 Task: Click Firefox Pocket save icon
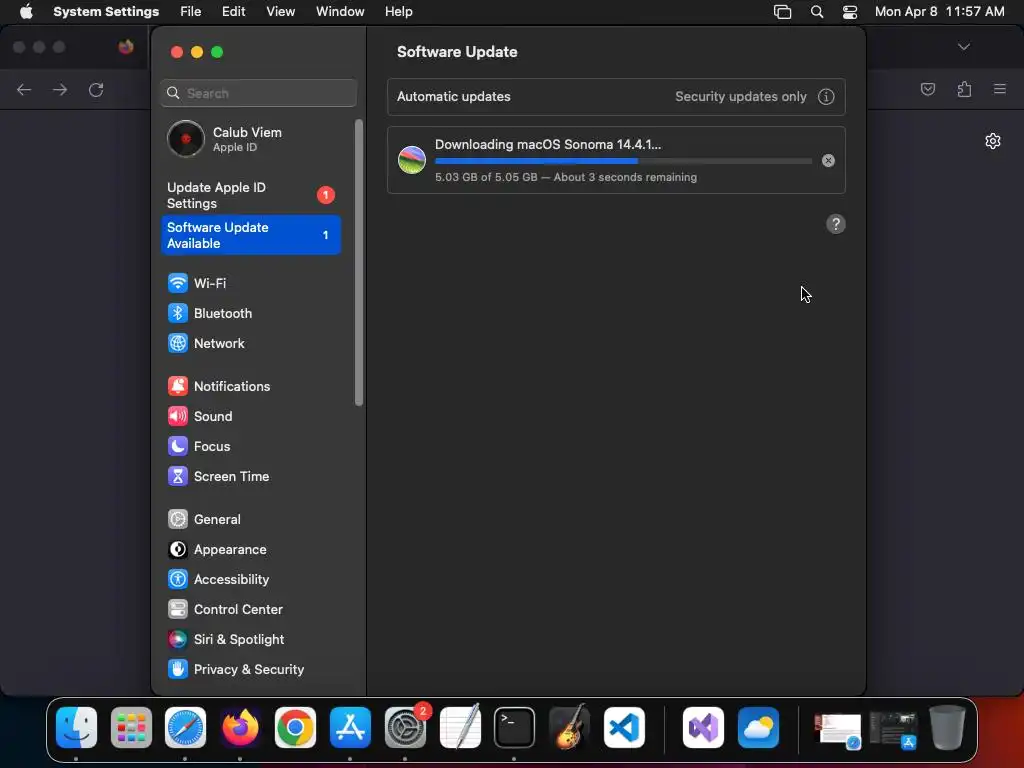pos(928,89)
